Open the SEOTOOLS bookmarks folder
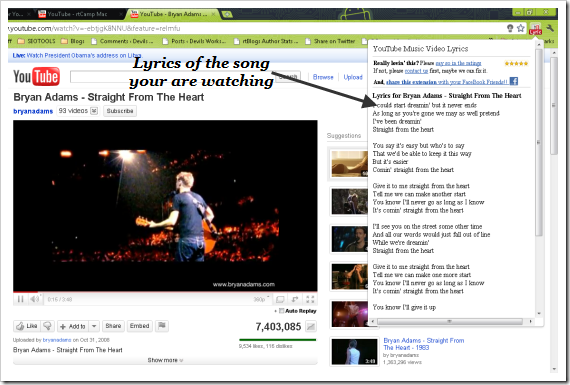 tap(36, 41)
